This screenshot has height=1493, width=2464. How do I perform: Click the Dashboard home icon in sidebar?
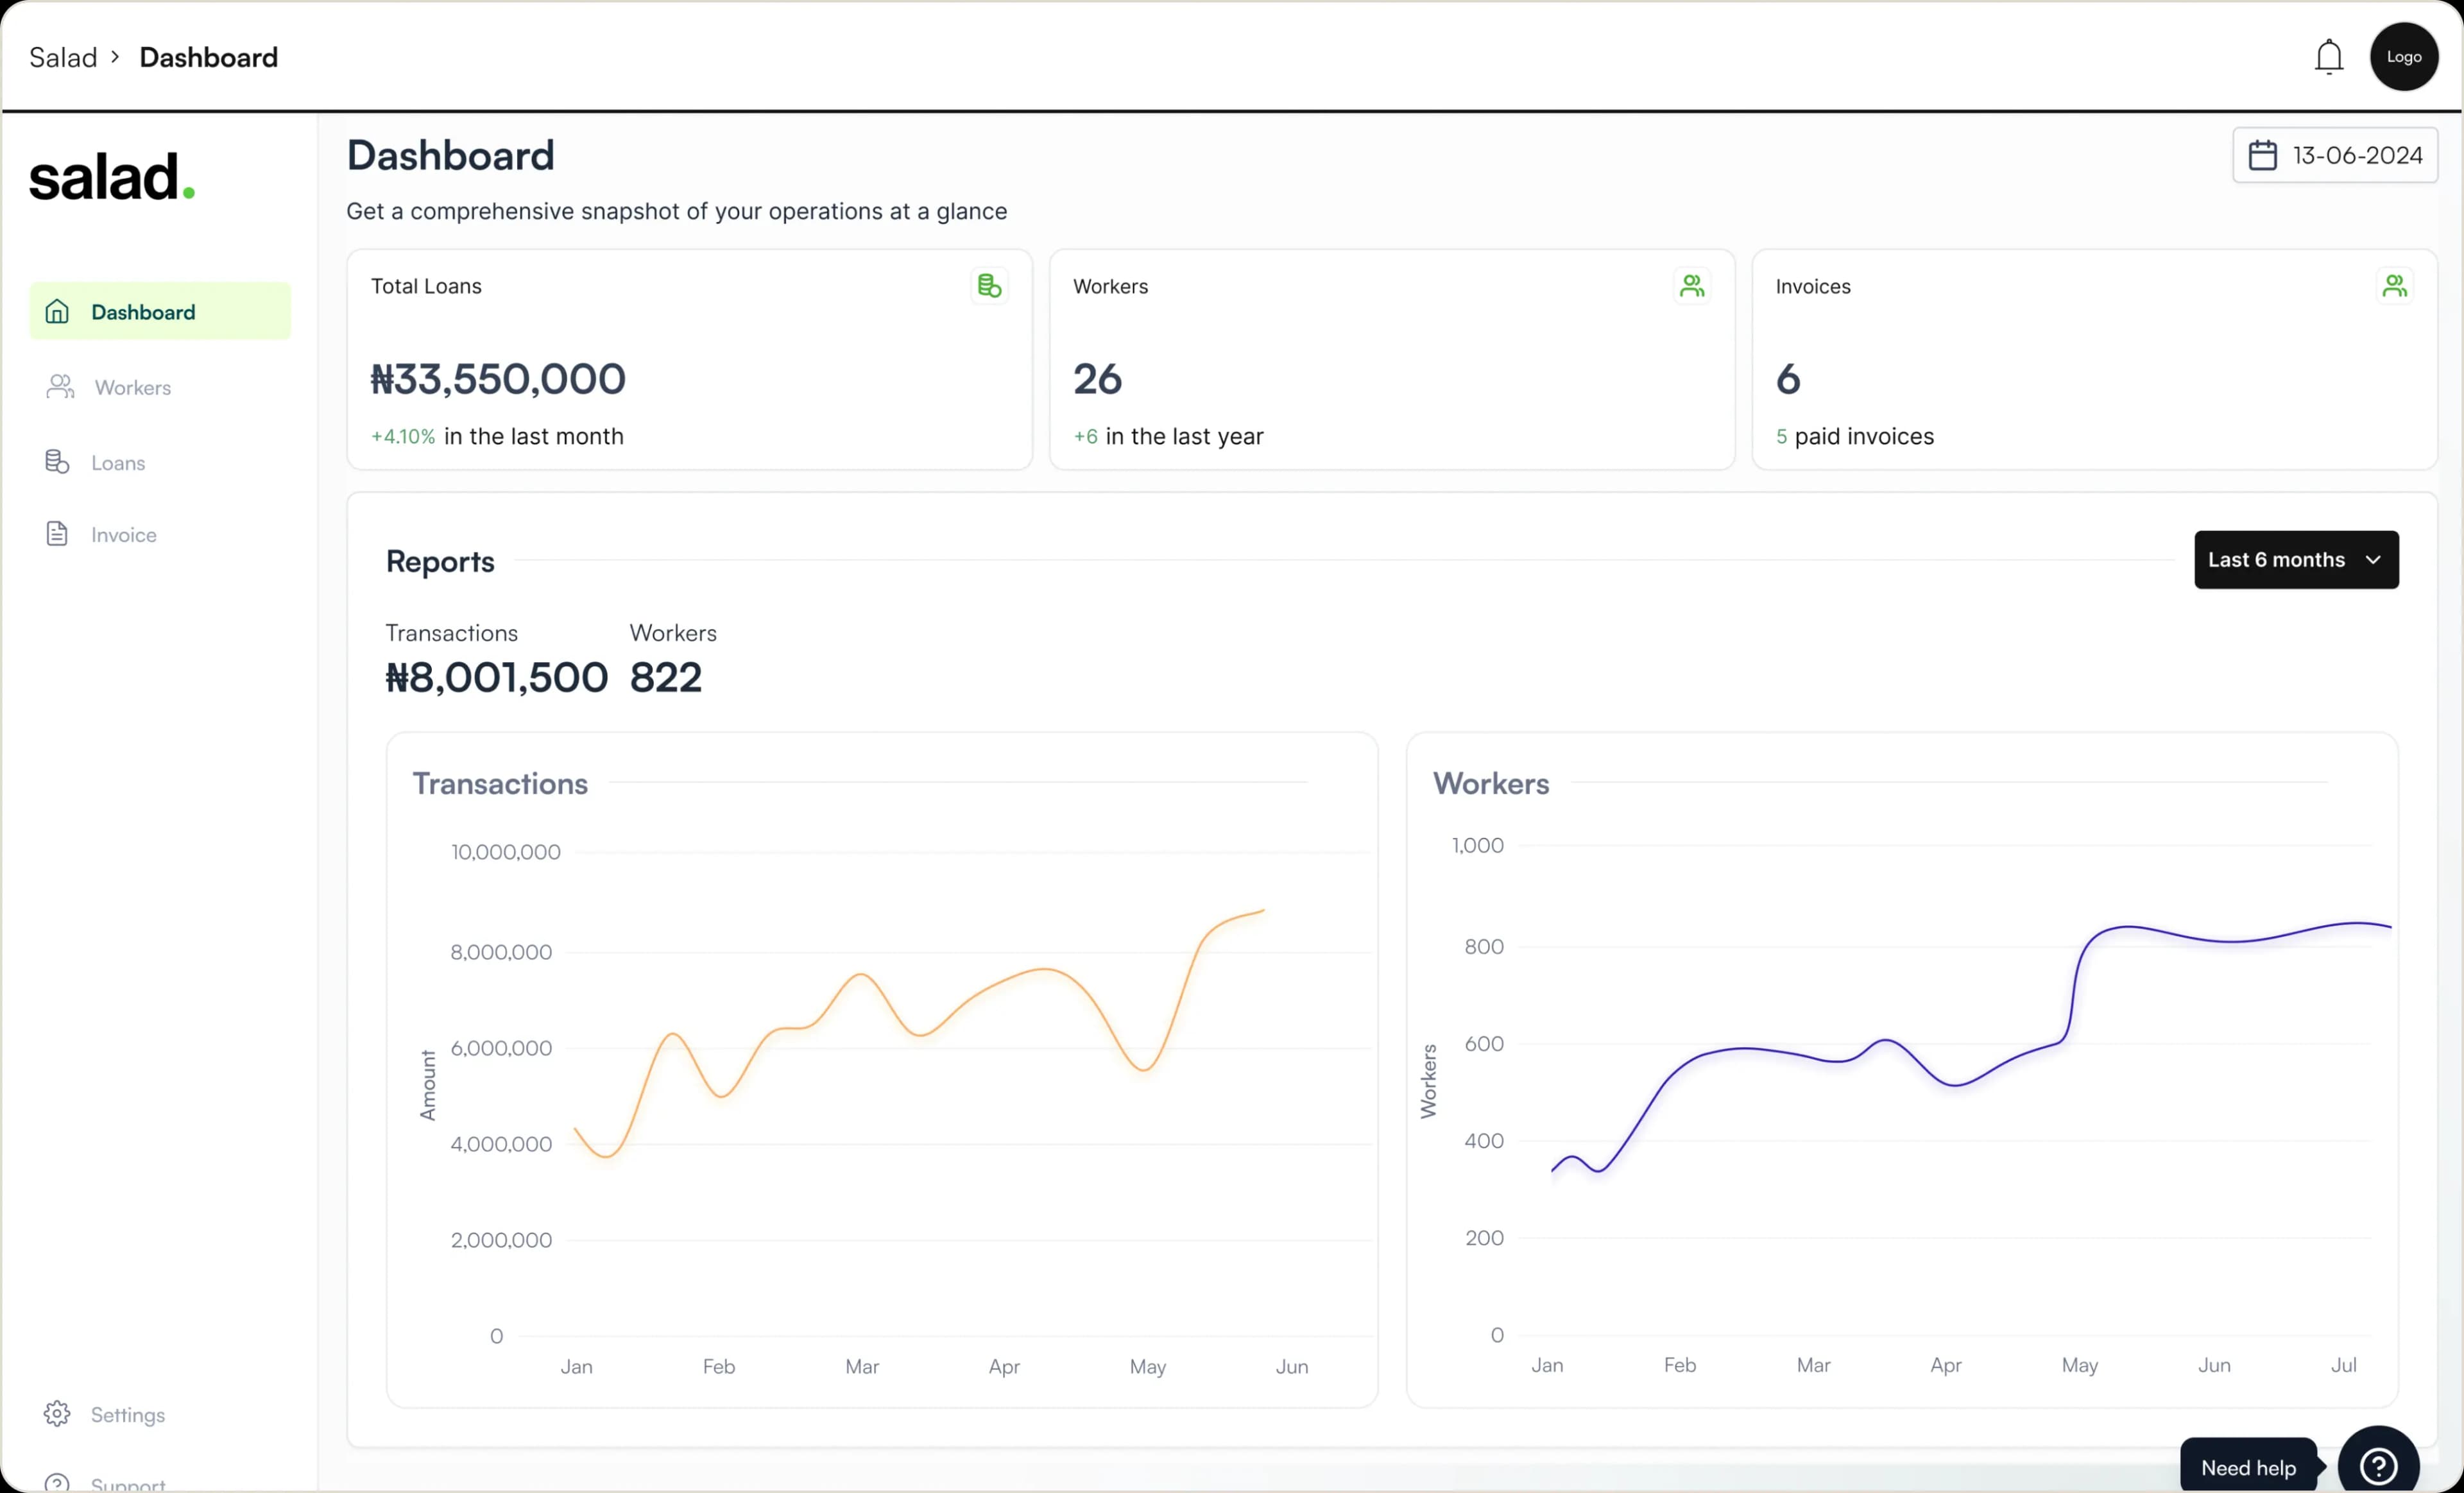point(57,312)
